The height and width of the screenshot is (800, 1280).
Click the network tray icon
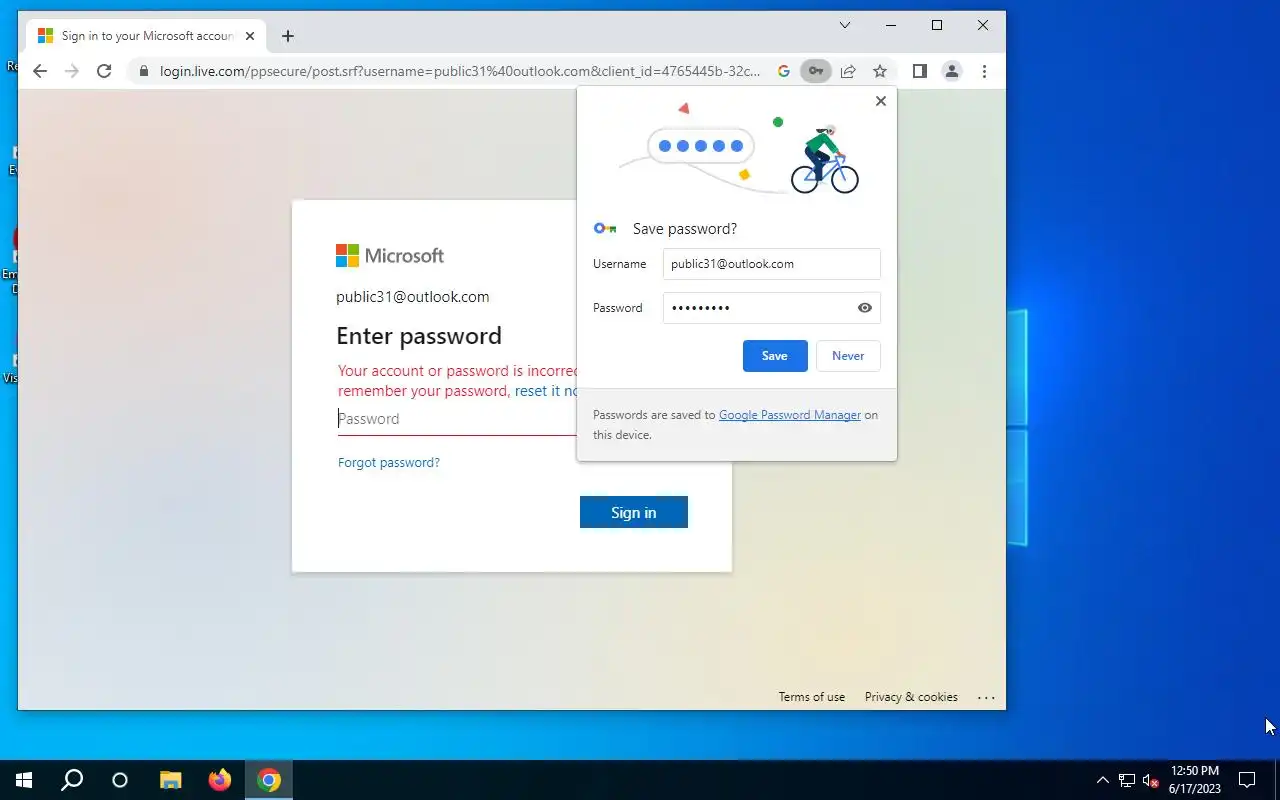pos(1127,780)
